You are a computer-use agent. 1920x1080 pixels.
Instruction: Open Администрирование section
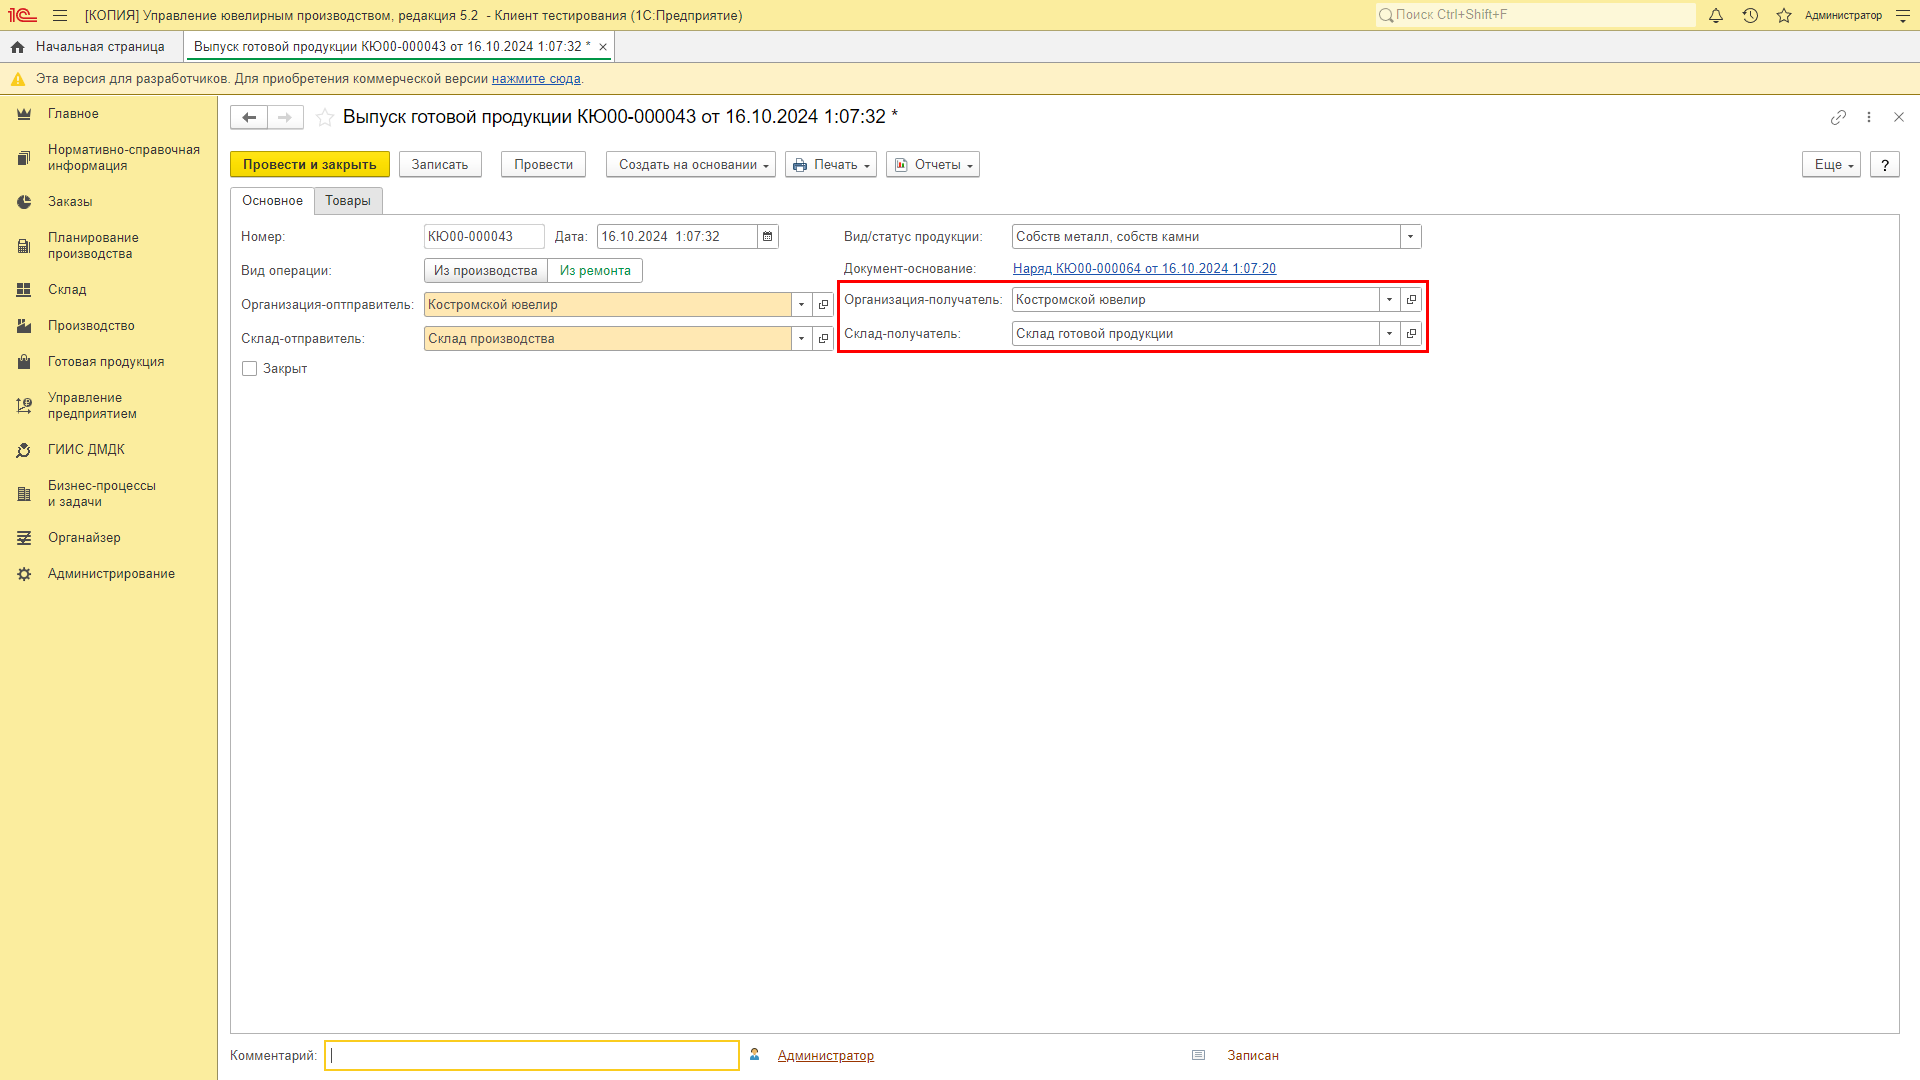(x=108, y=574)
